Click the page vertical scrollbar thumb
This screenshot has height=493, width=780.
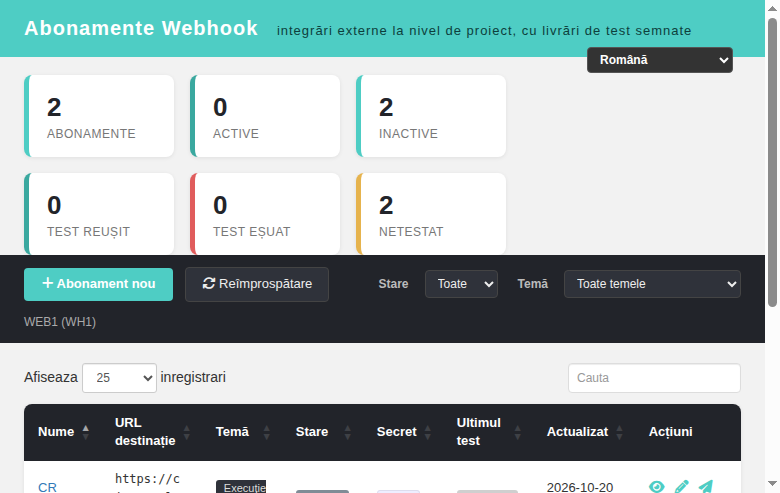[x=772, y=162]
